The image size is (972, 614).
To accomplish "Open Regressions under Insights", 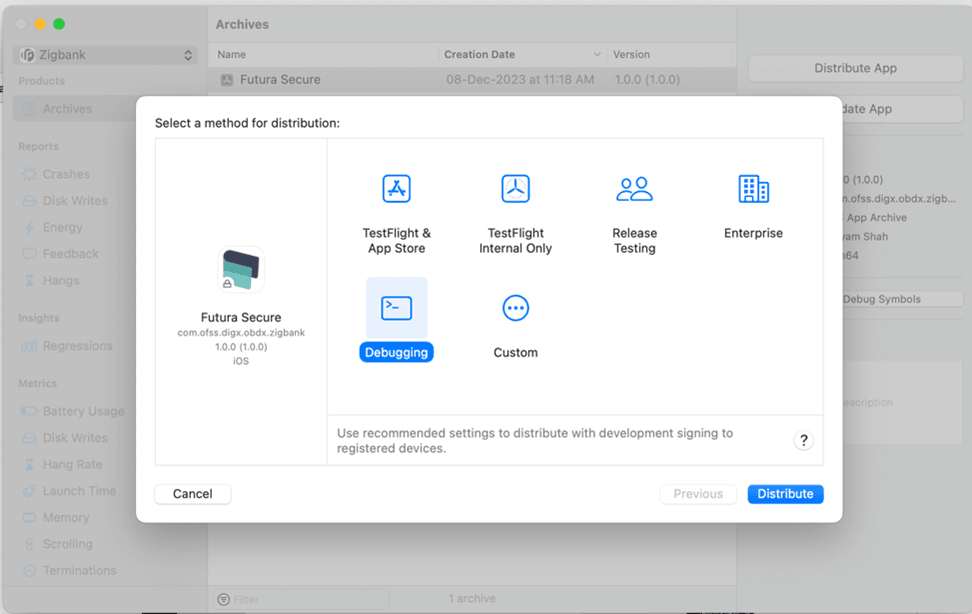I will pos(77,346).
